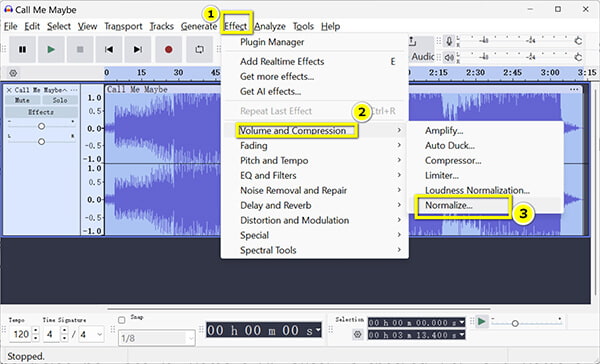This screenshot has width=600, height=364.
Task: Click Play-at-speed green button
Action: point(481,322)
